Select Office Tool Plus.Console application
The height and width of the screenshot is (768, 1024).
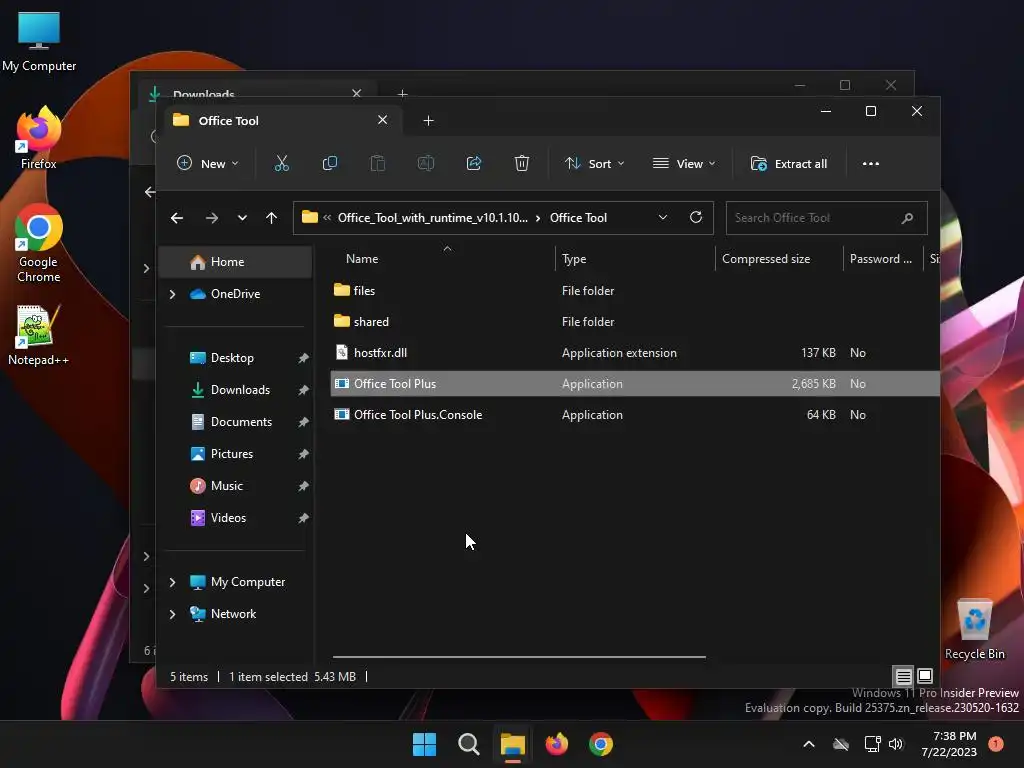(x=635, y=415)
